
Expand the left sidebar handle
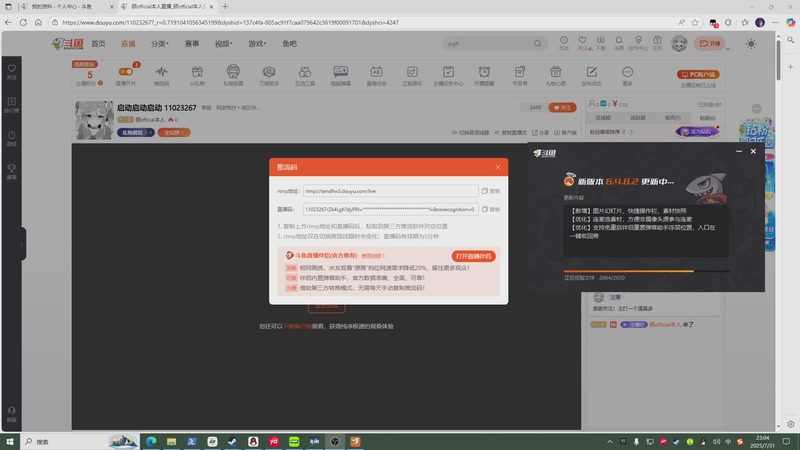pyautogui.click(x=23, y=244)
